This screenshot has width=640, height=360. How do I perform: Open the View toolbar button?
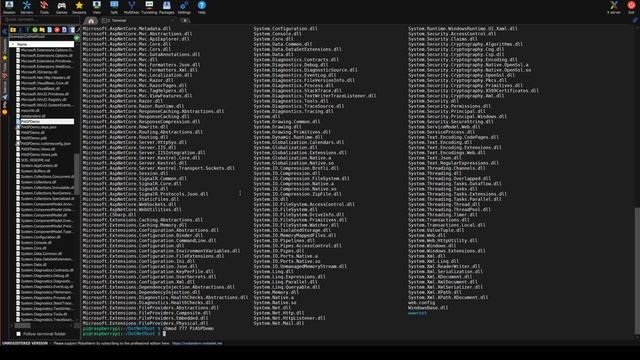coord(97,7)
